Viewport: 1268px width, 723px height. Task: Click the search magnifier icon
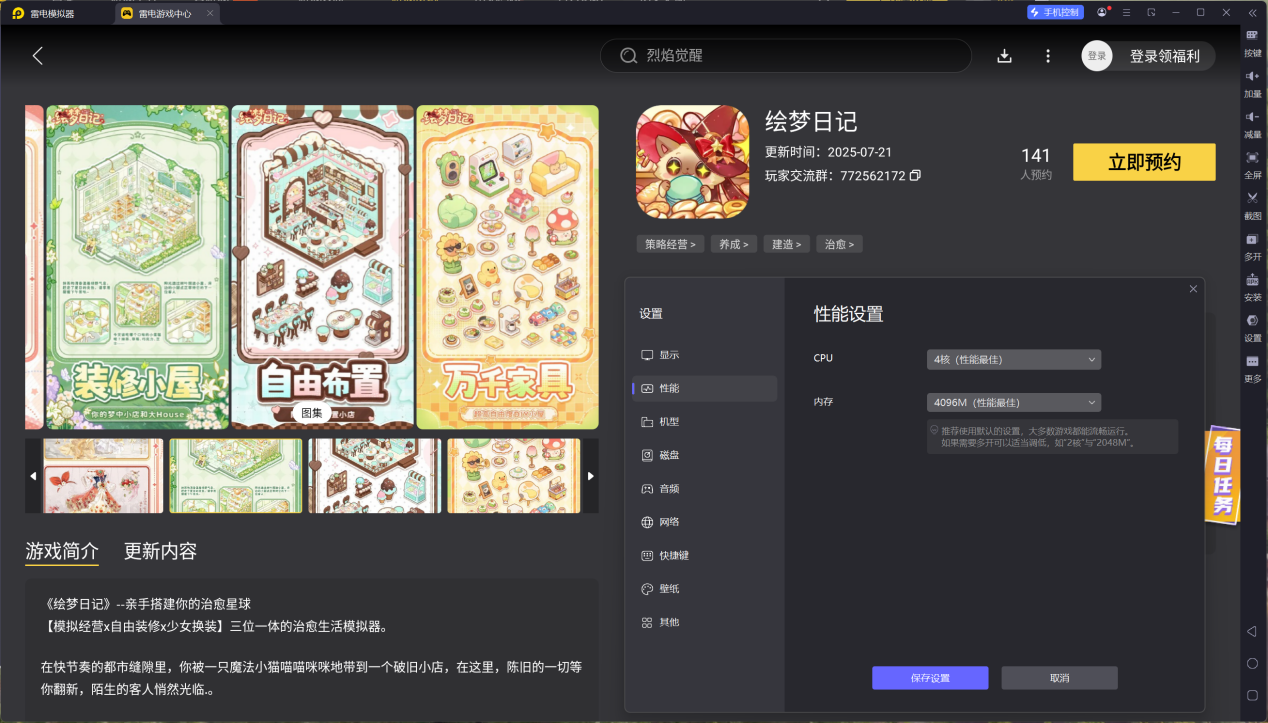click(629, 56)
